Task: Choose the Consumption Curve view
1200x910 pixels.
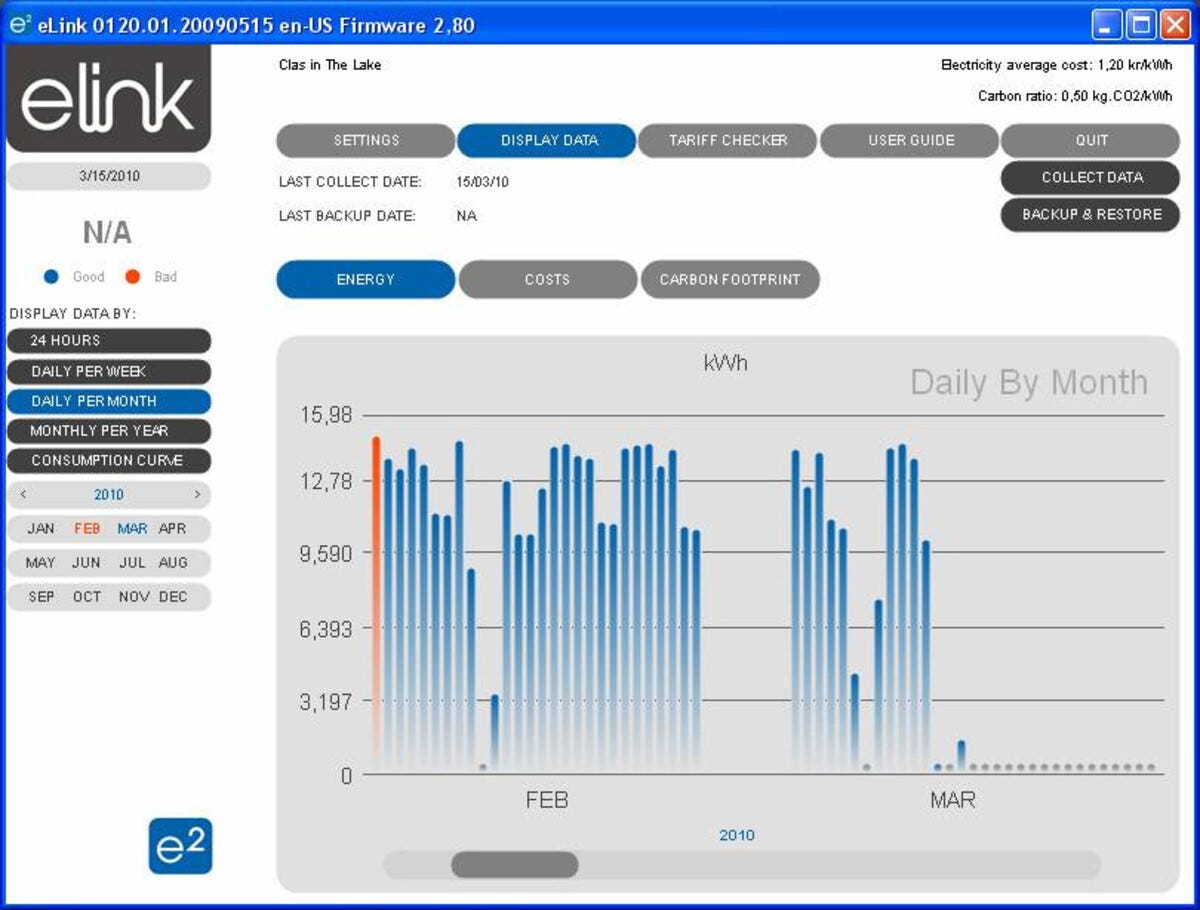Action: 109,461
